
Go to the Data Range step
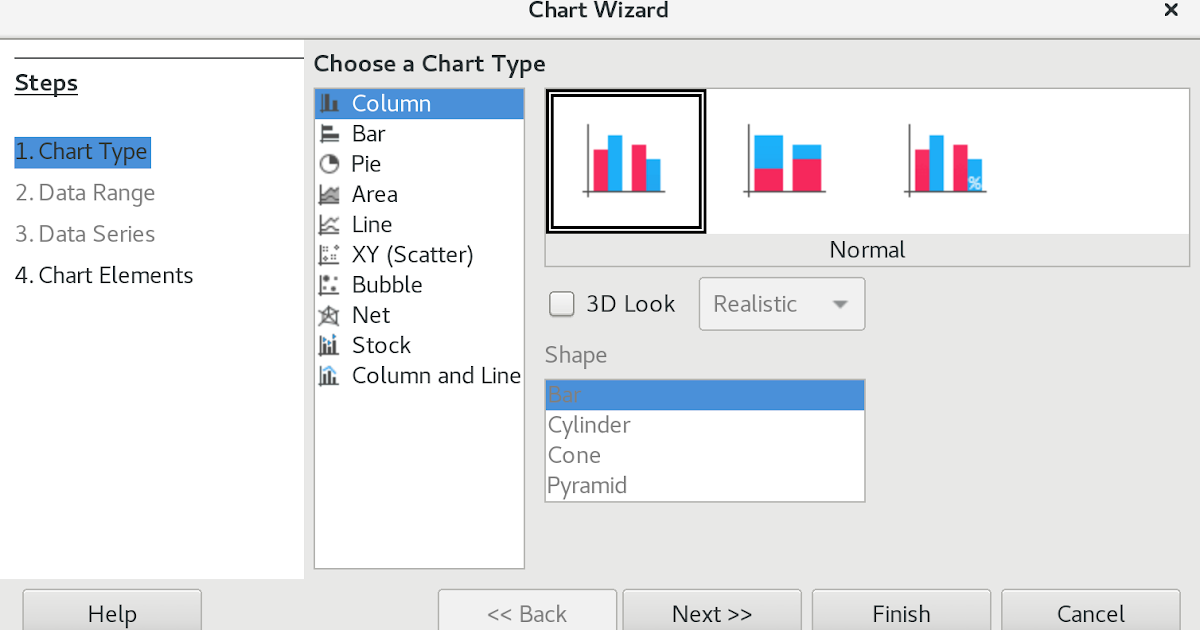click(85, 192)
